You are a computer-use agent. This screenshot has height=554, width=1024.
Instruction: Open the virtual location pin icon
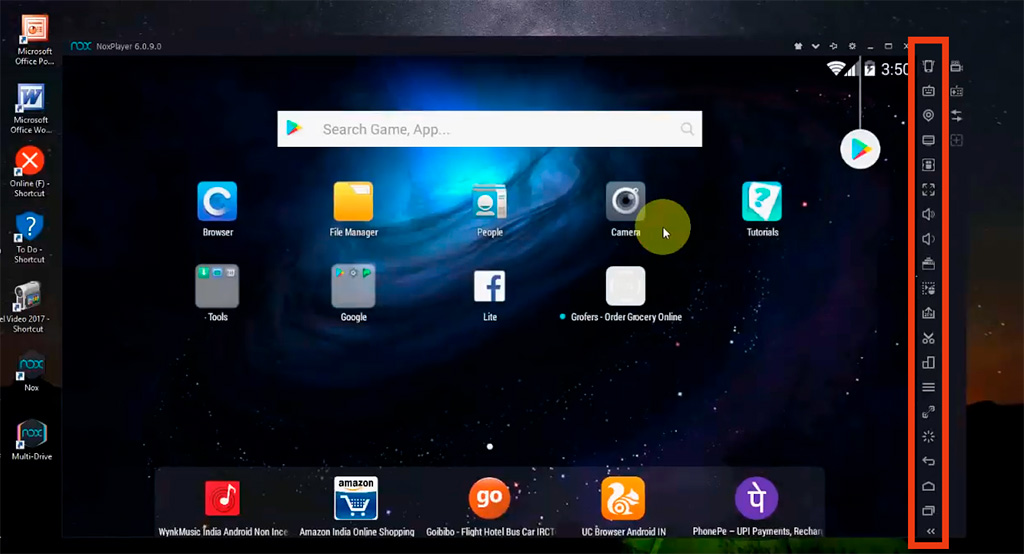[x=928, y=116]
